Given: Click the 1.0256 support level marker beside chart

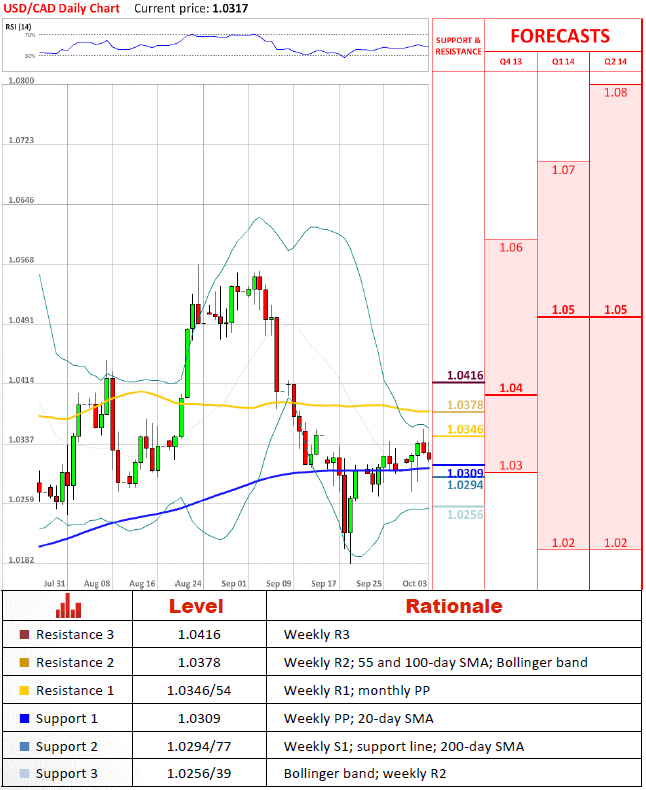Looking at the screenshot, I should pos(465,515).
